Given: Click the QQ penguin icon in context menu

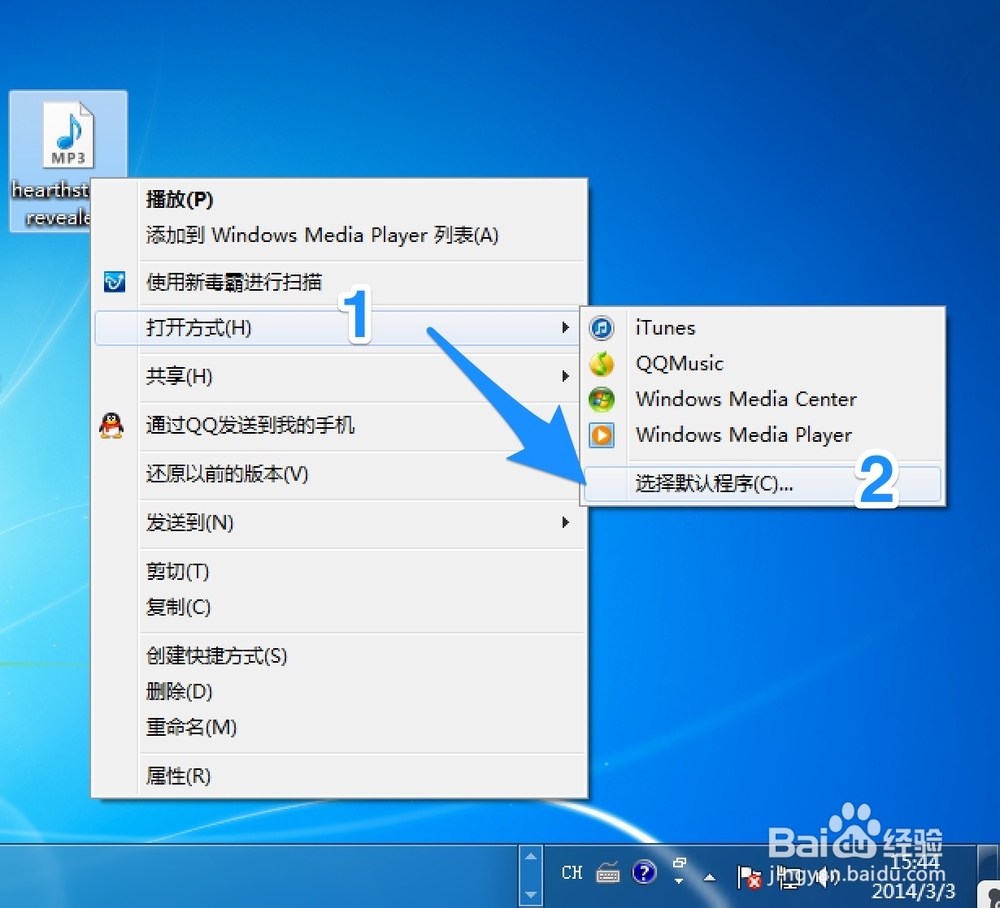Looking at the screenshot, I should pos(112,425).
